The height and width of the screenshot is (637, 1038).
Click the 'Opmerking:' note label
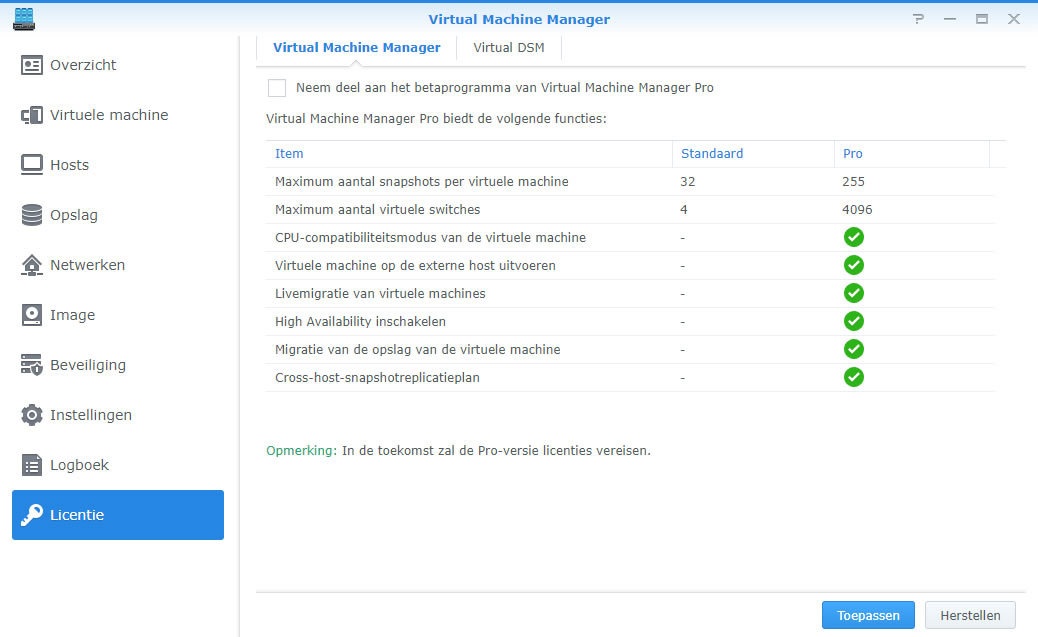pyautogui.click(x=301, y=450)
